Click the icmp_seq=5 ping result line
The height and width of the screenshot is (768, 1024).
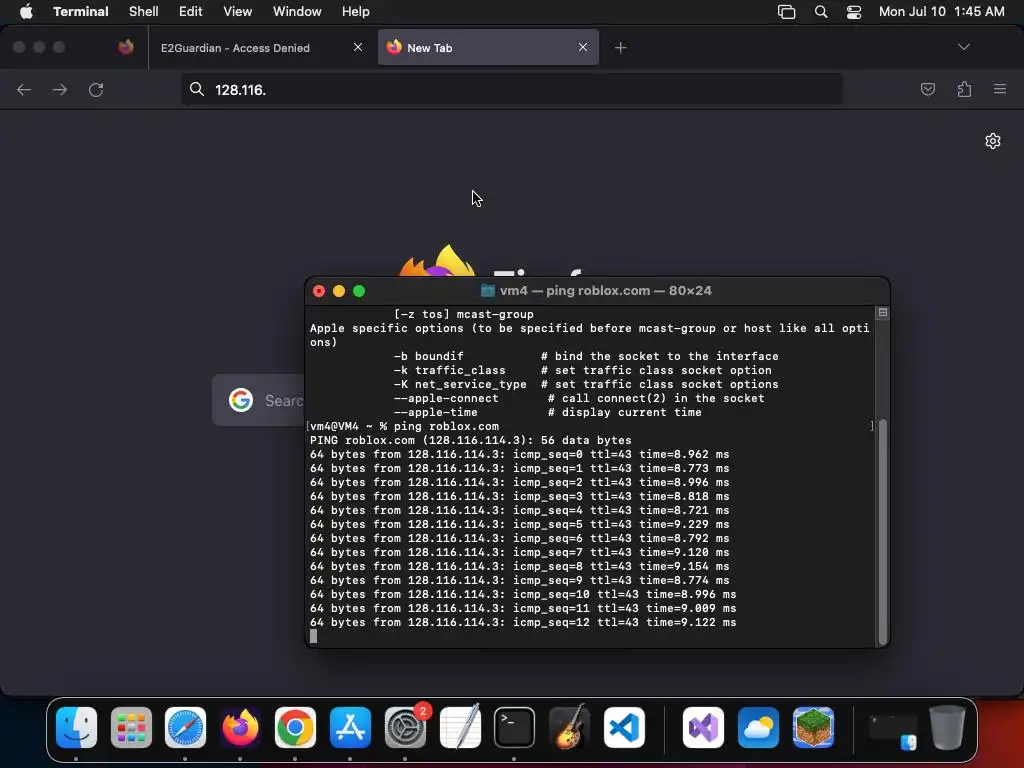click(519, 524)
